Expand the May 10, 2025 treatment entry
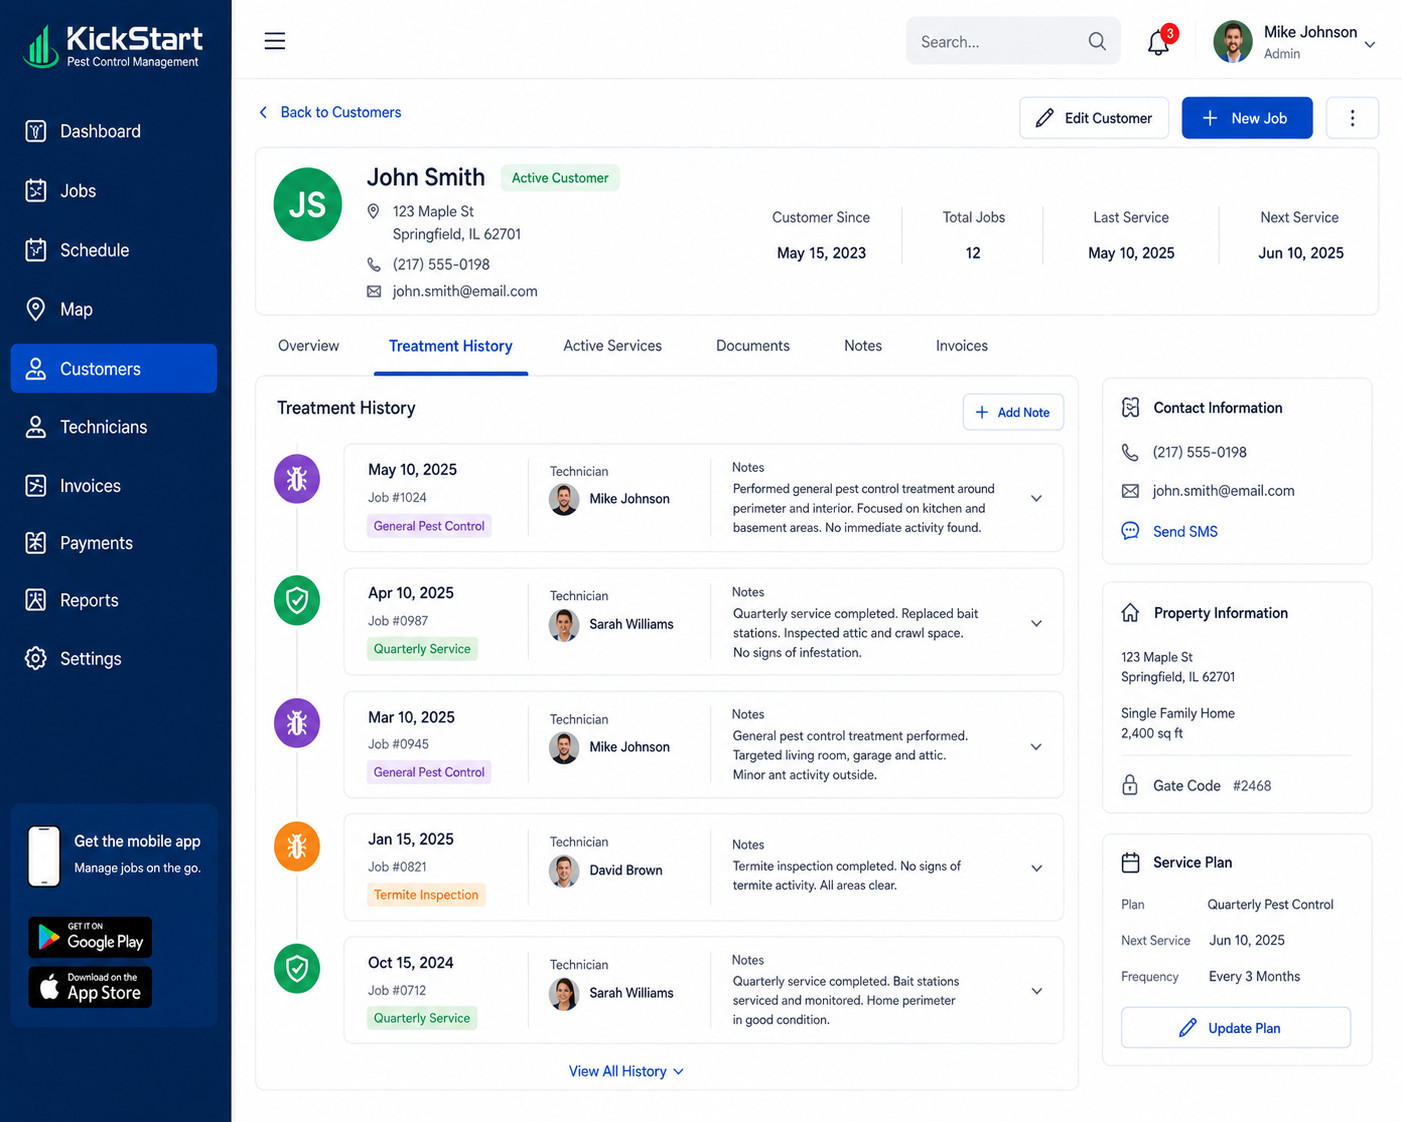Image resolution: width=1402 pixels, height=1122 pixels. click(x=1036, y=498)
